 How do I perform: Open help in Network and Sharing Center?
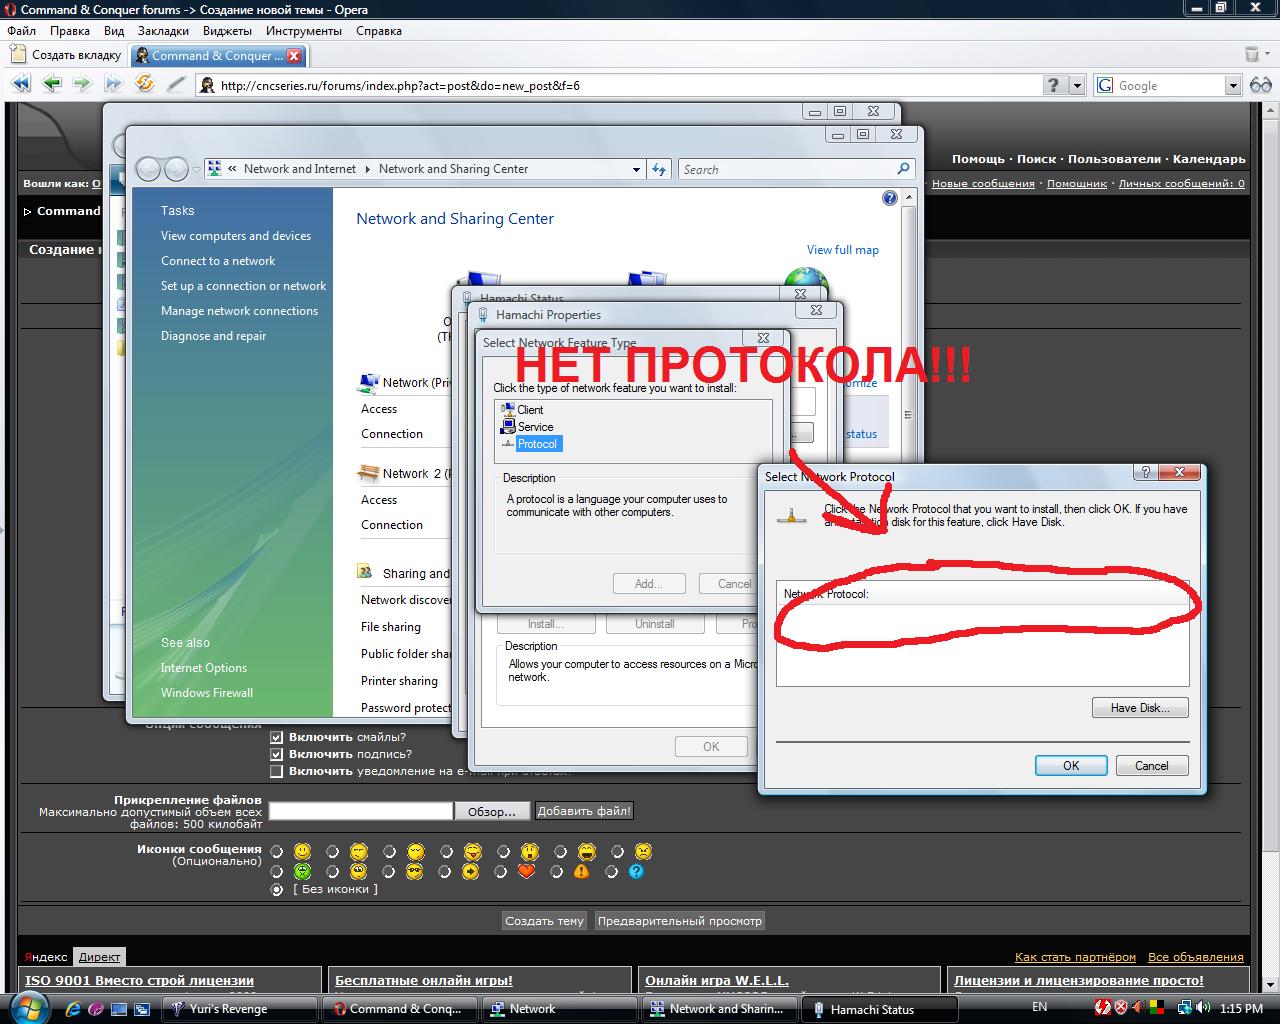pos(890,198)
